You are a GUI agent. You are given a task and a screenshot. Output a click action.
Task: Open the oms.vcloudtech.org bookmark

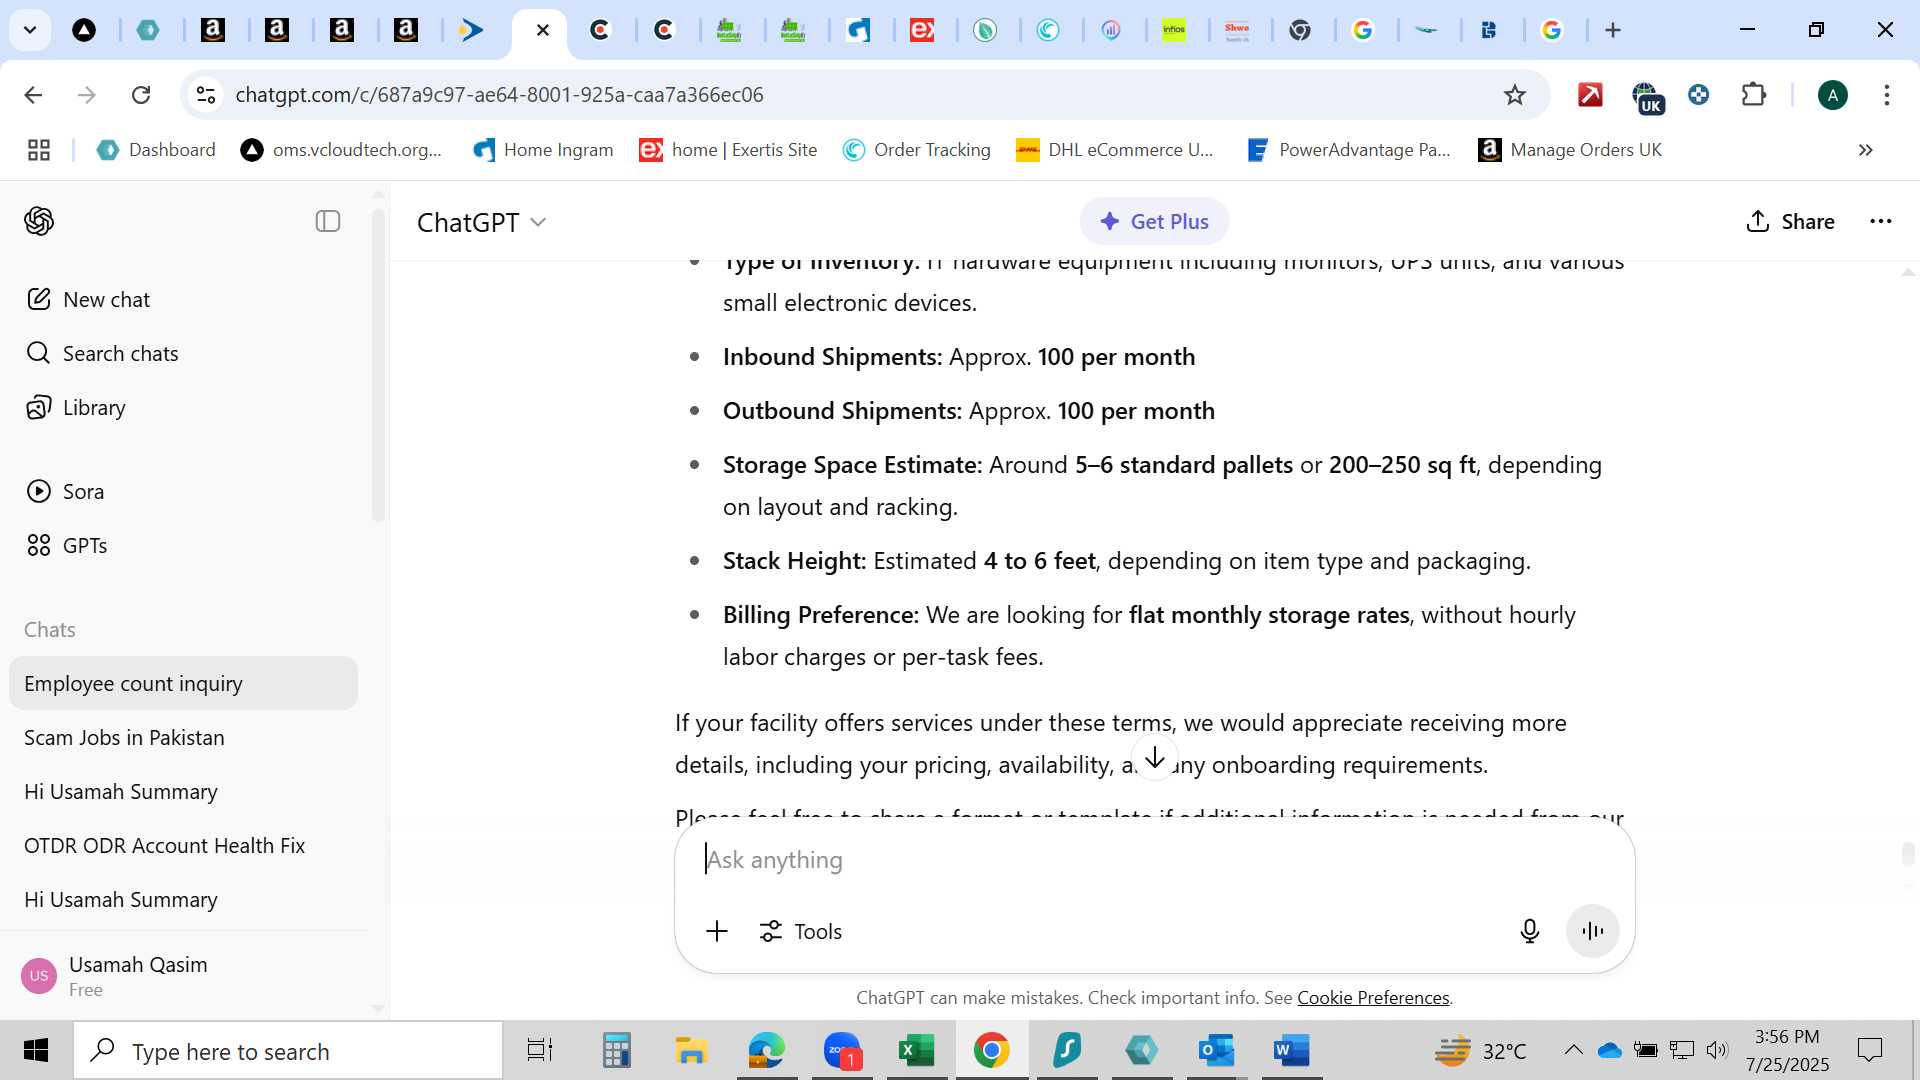click(x=342, y=150)
